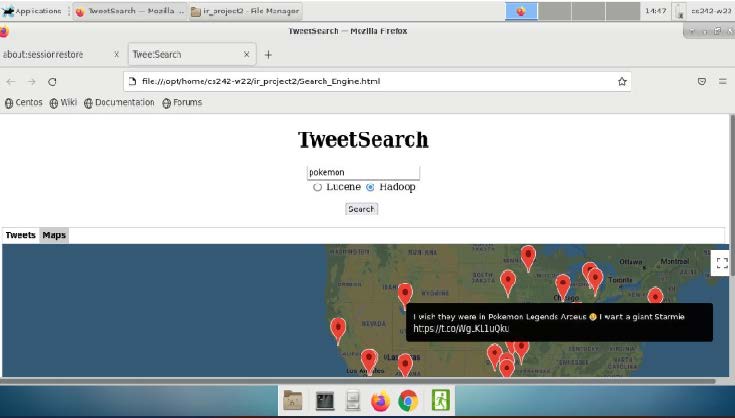Screen dimensions: 735x418
Task: Switch to the TweetSearch Mozilla taskbar window button
Action: [129, 11]
